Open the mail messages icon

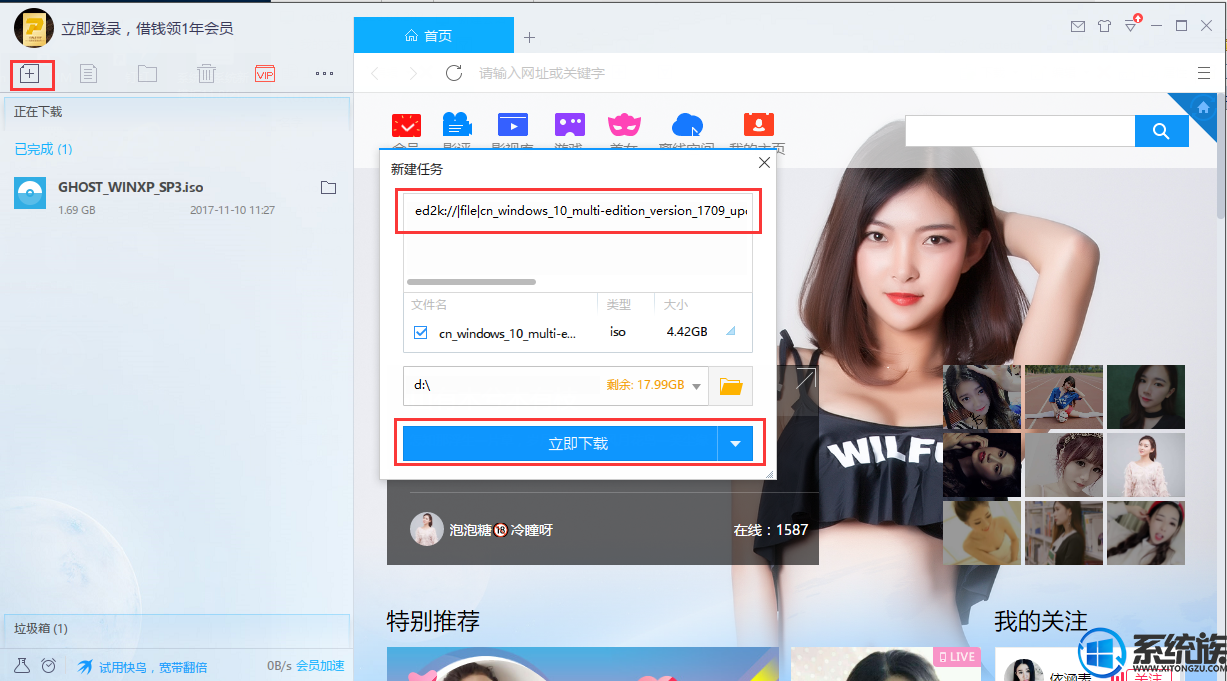1078,26
